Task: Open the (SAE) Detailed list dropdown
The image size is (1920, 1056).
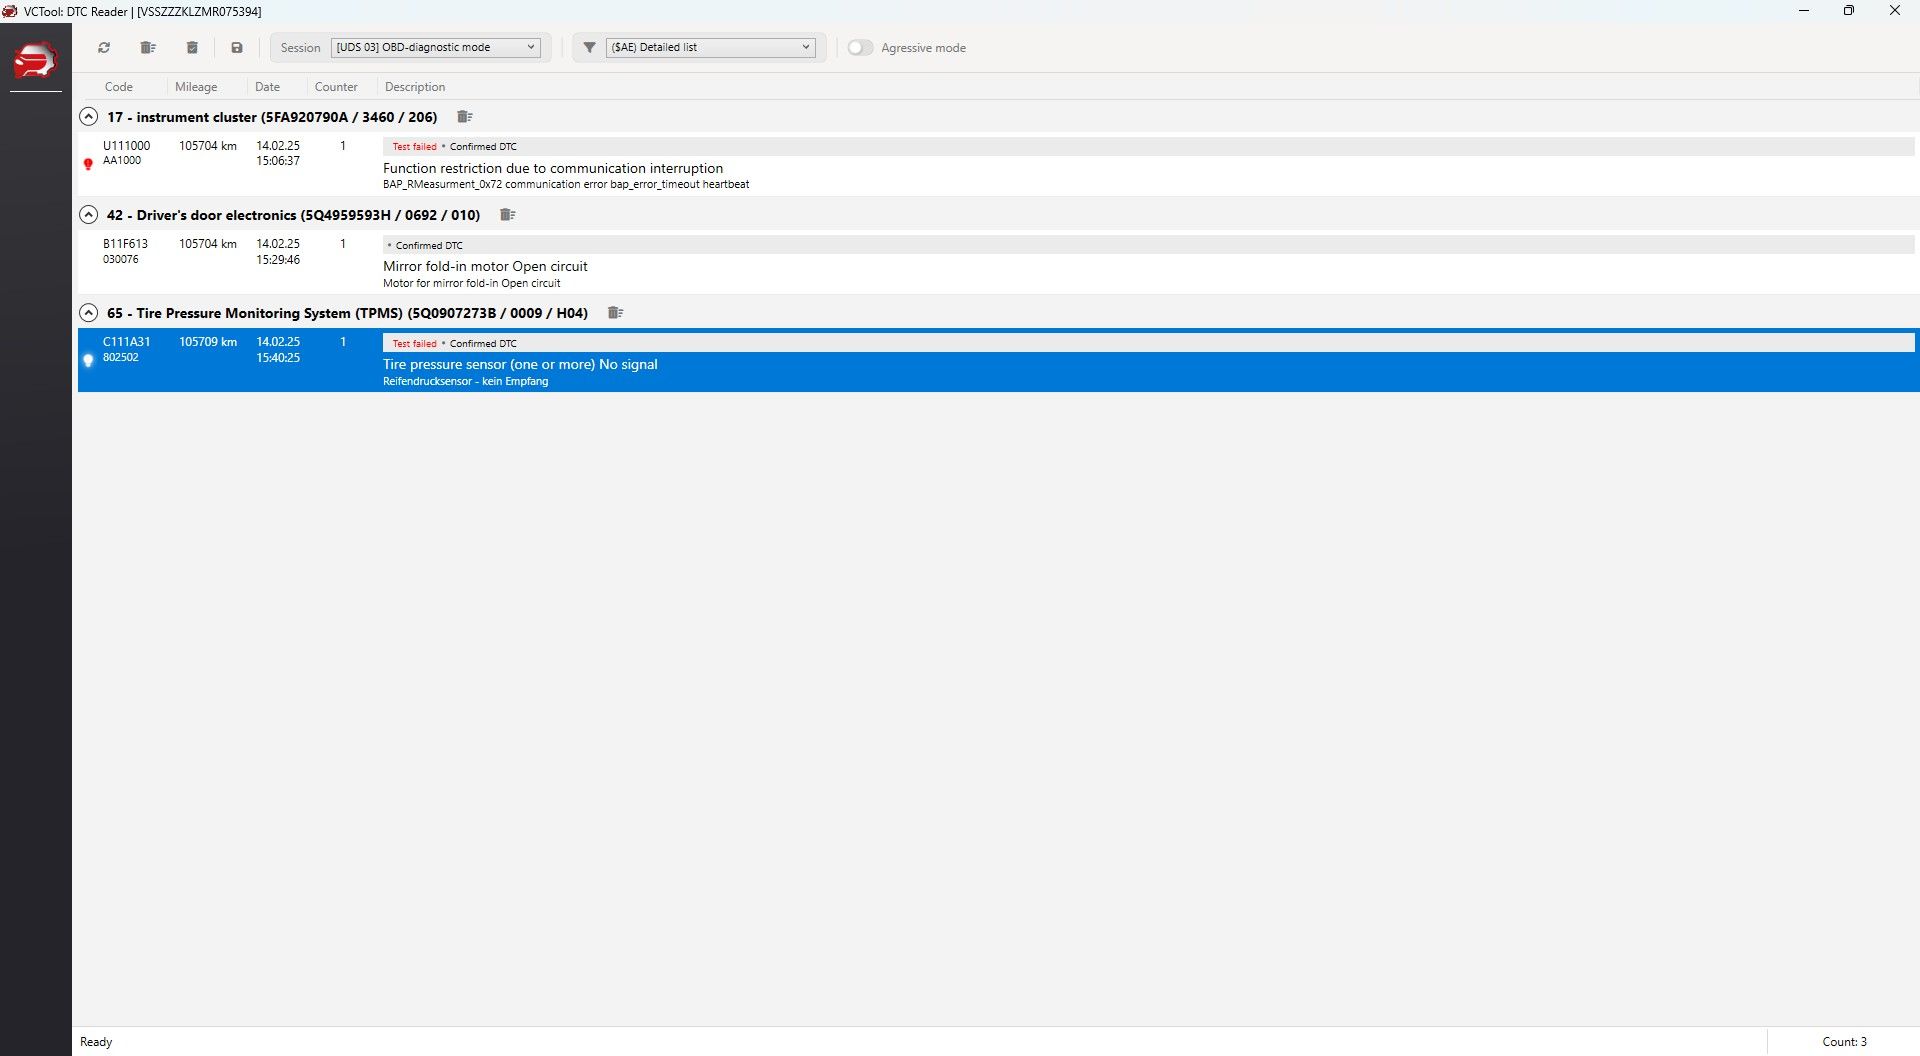Action: (710, 48)
